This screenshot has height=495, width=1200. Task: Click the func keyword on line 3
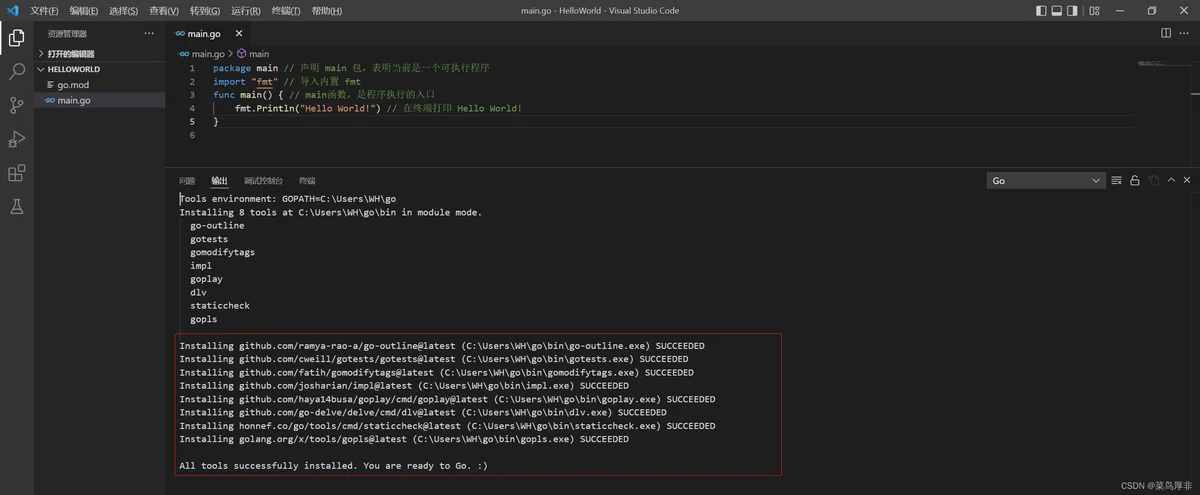[223, 95]
